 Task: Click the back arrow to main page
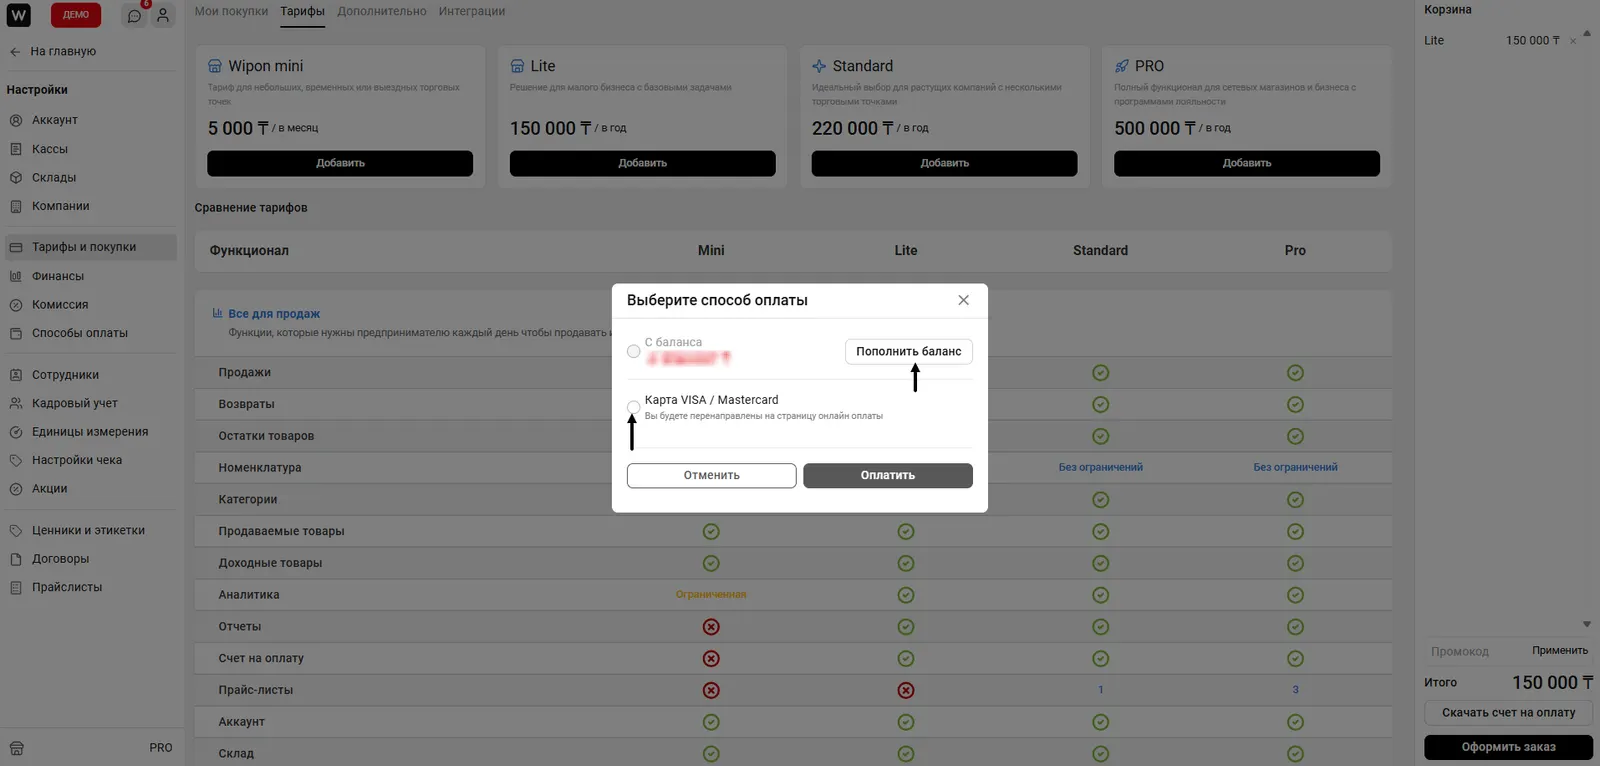[x=15, y=51]
